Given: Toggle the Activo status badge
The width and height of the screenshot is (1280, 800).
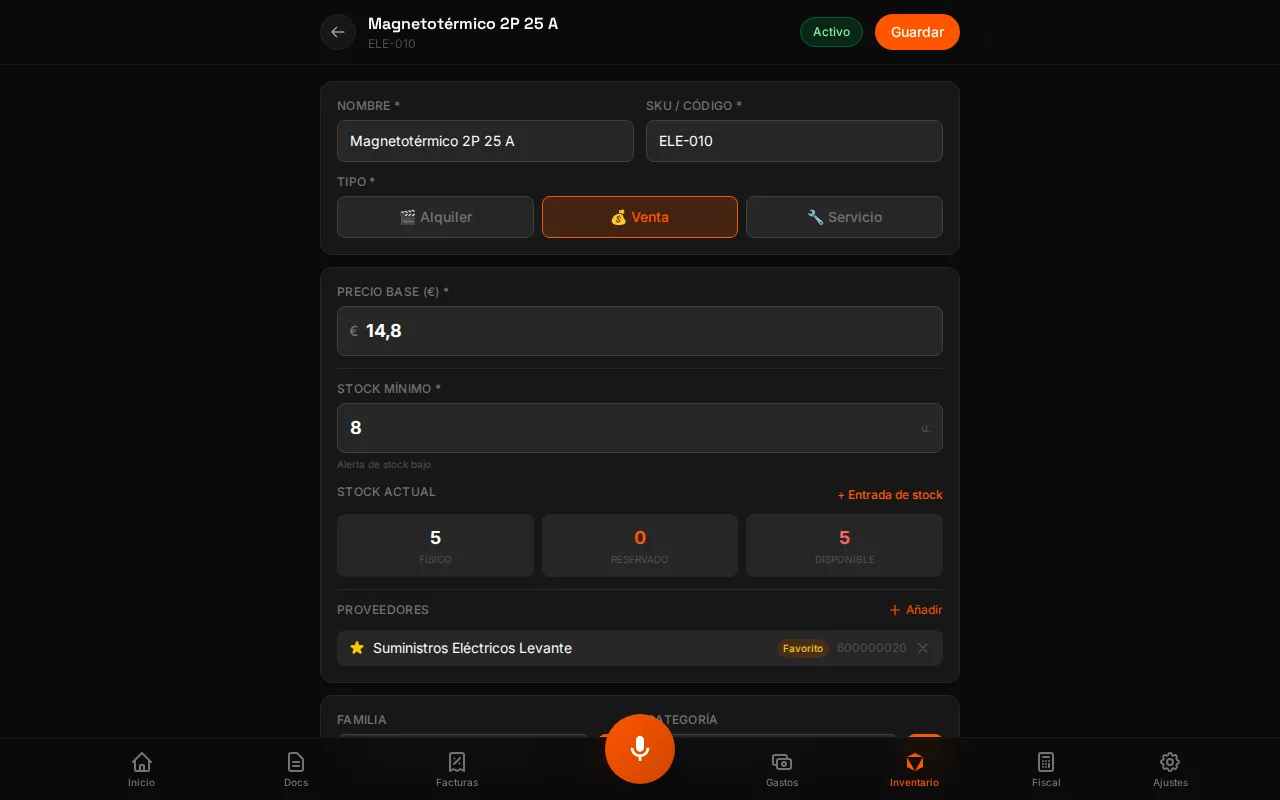Looking at the screenshot, I should [x=831, y=32].
